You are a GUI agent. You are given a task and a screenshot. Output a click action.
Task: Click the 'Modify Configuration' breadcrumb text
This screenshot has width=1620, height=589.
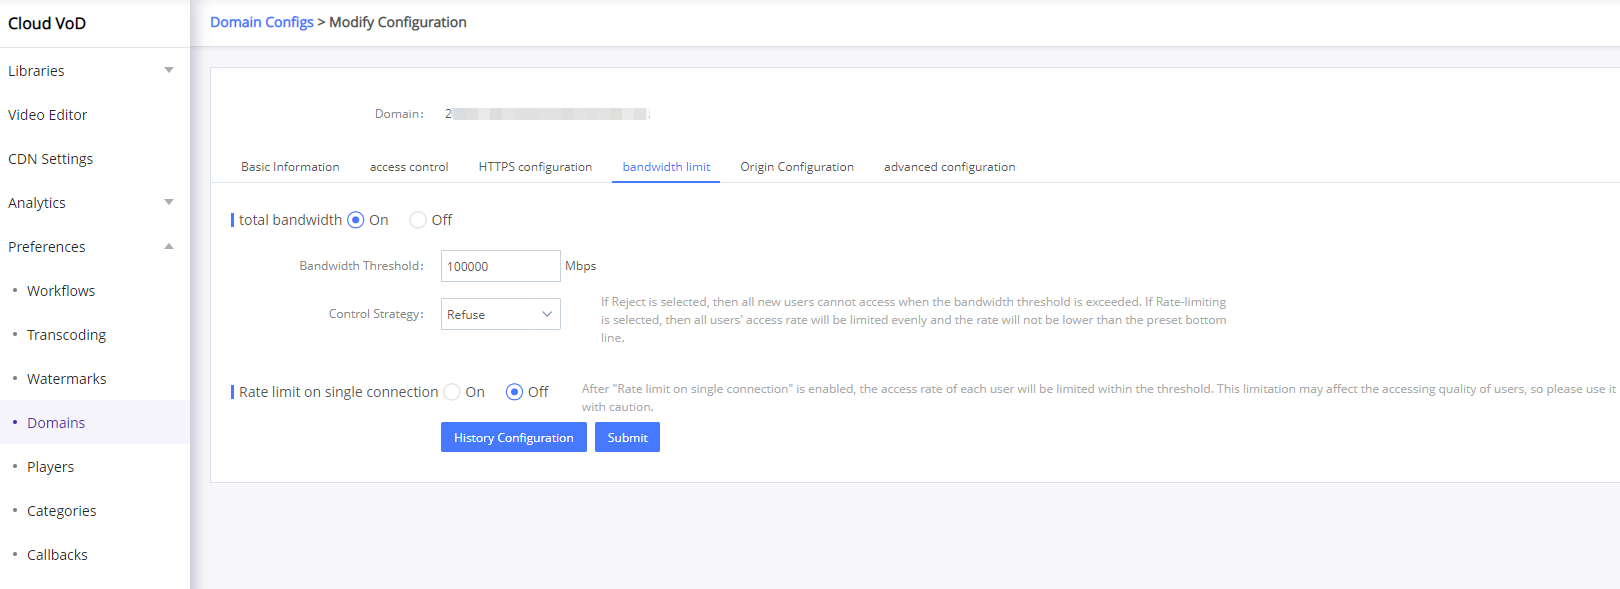[x=398, y=22]
